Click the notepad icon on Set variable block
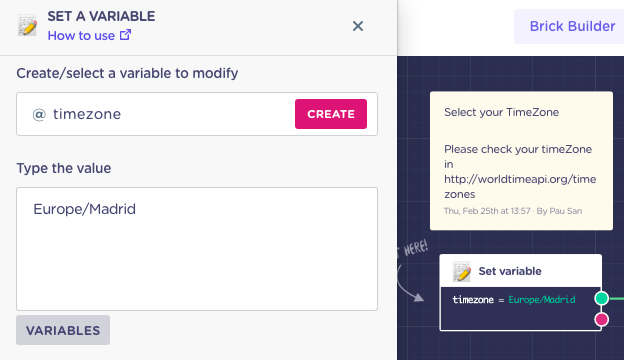624x360 pixels. [462, 272]
